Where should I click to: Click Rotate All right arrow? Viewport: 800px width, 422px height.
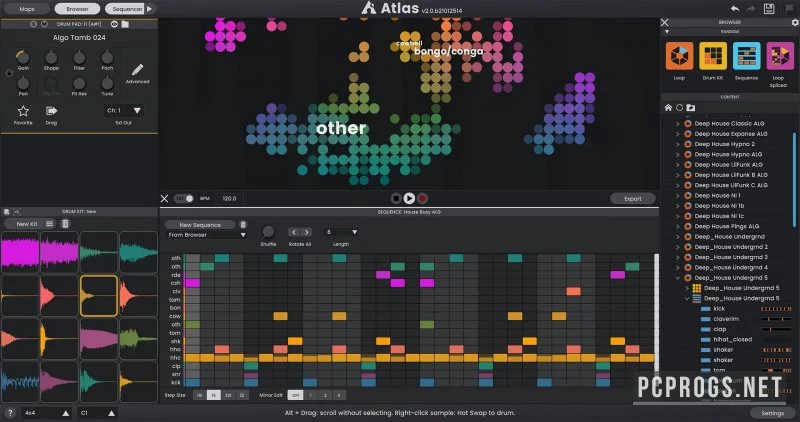coord(306,232)
